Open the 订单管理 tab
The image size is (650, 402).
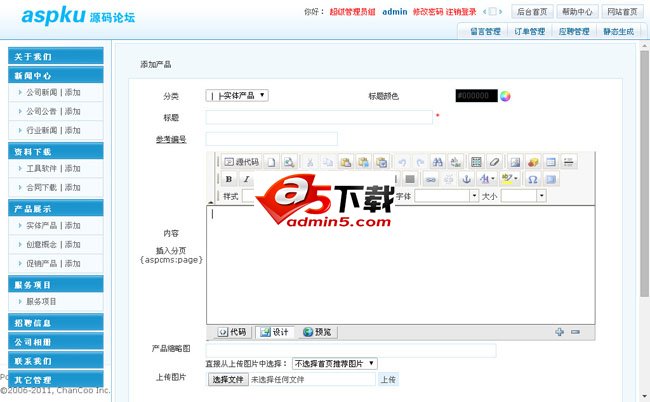point(530,31)
